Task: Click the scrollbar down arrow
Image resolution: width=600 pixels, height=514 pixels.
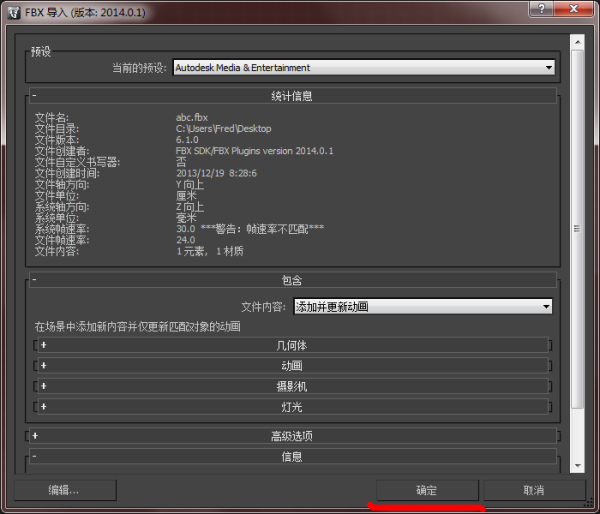Action: [x=578, y=466]
